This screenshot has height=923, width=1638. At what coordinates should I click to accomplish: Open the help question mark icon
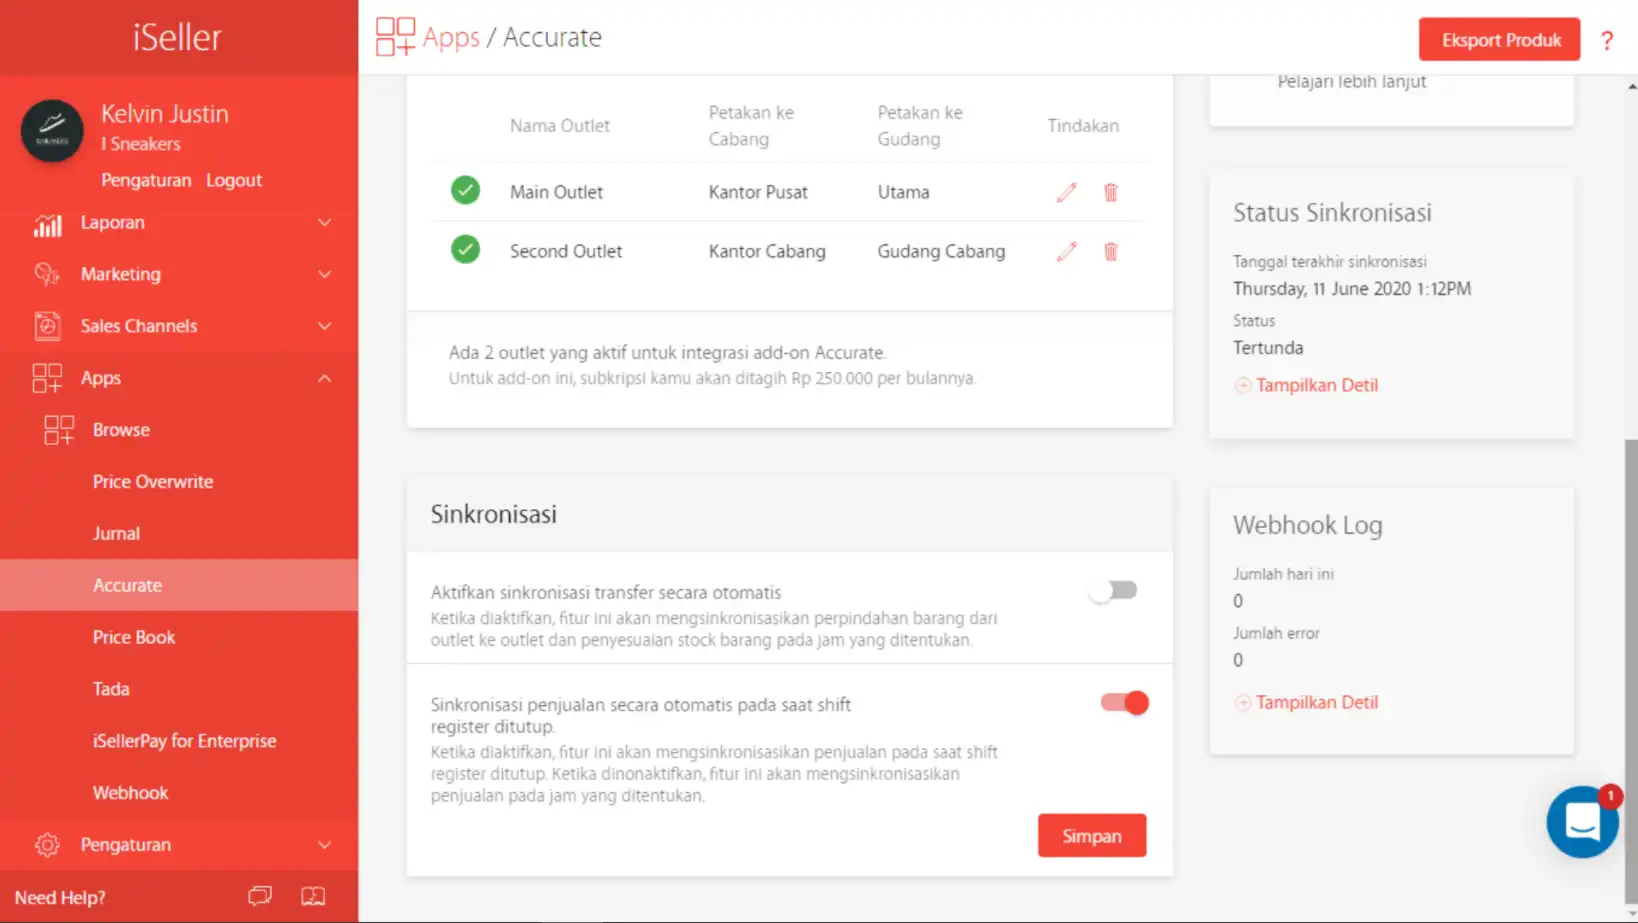coord(1607,41)
